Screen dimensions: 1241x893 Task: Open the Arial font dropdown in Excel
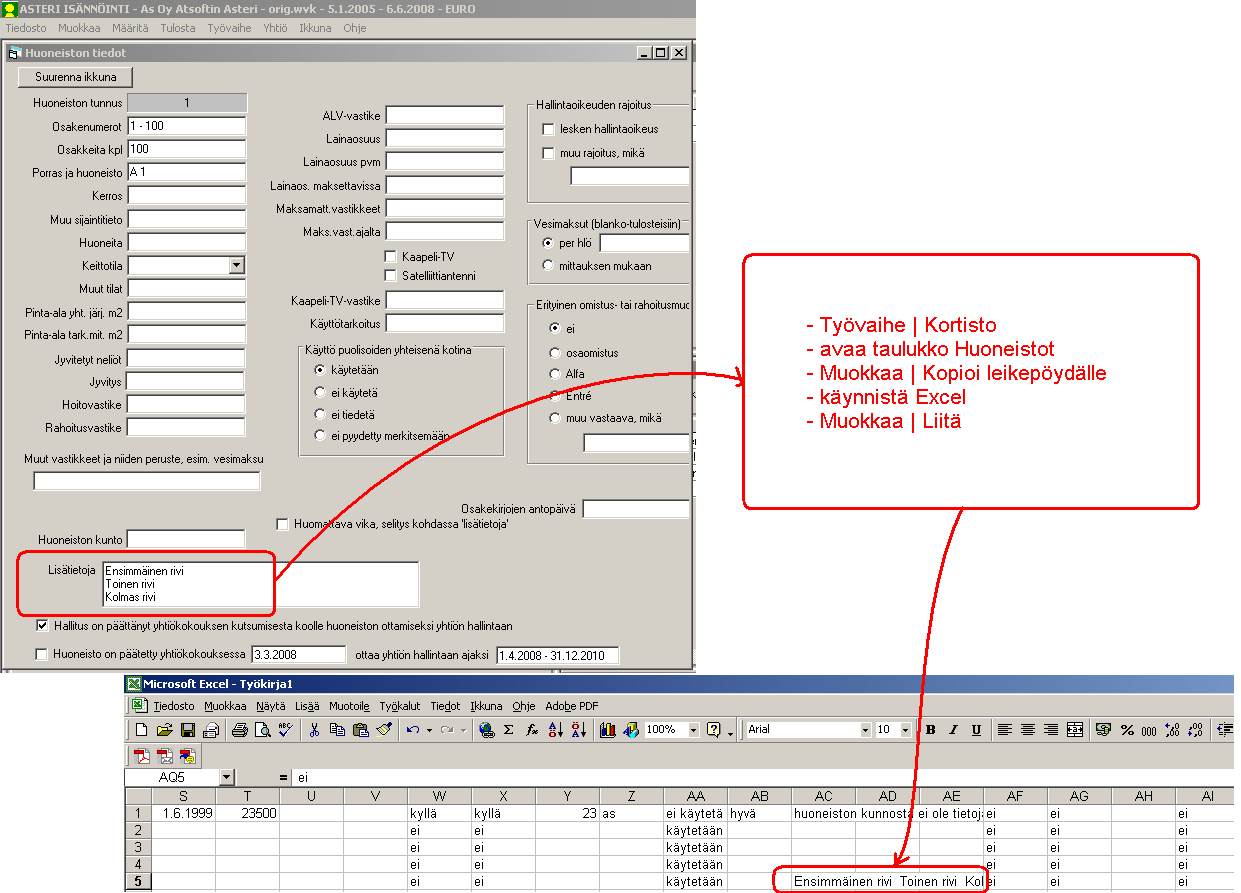(865, 730)
